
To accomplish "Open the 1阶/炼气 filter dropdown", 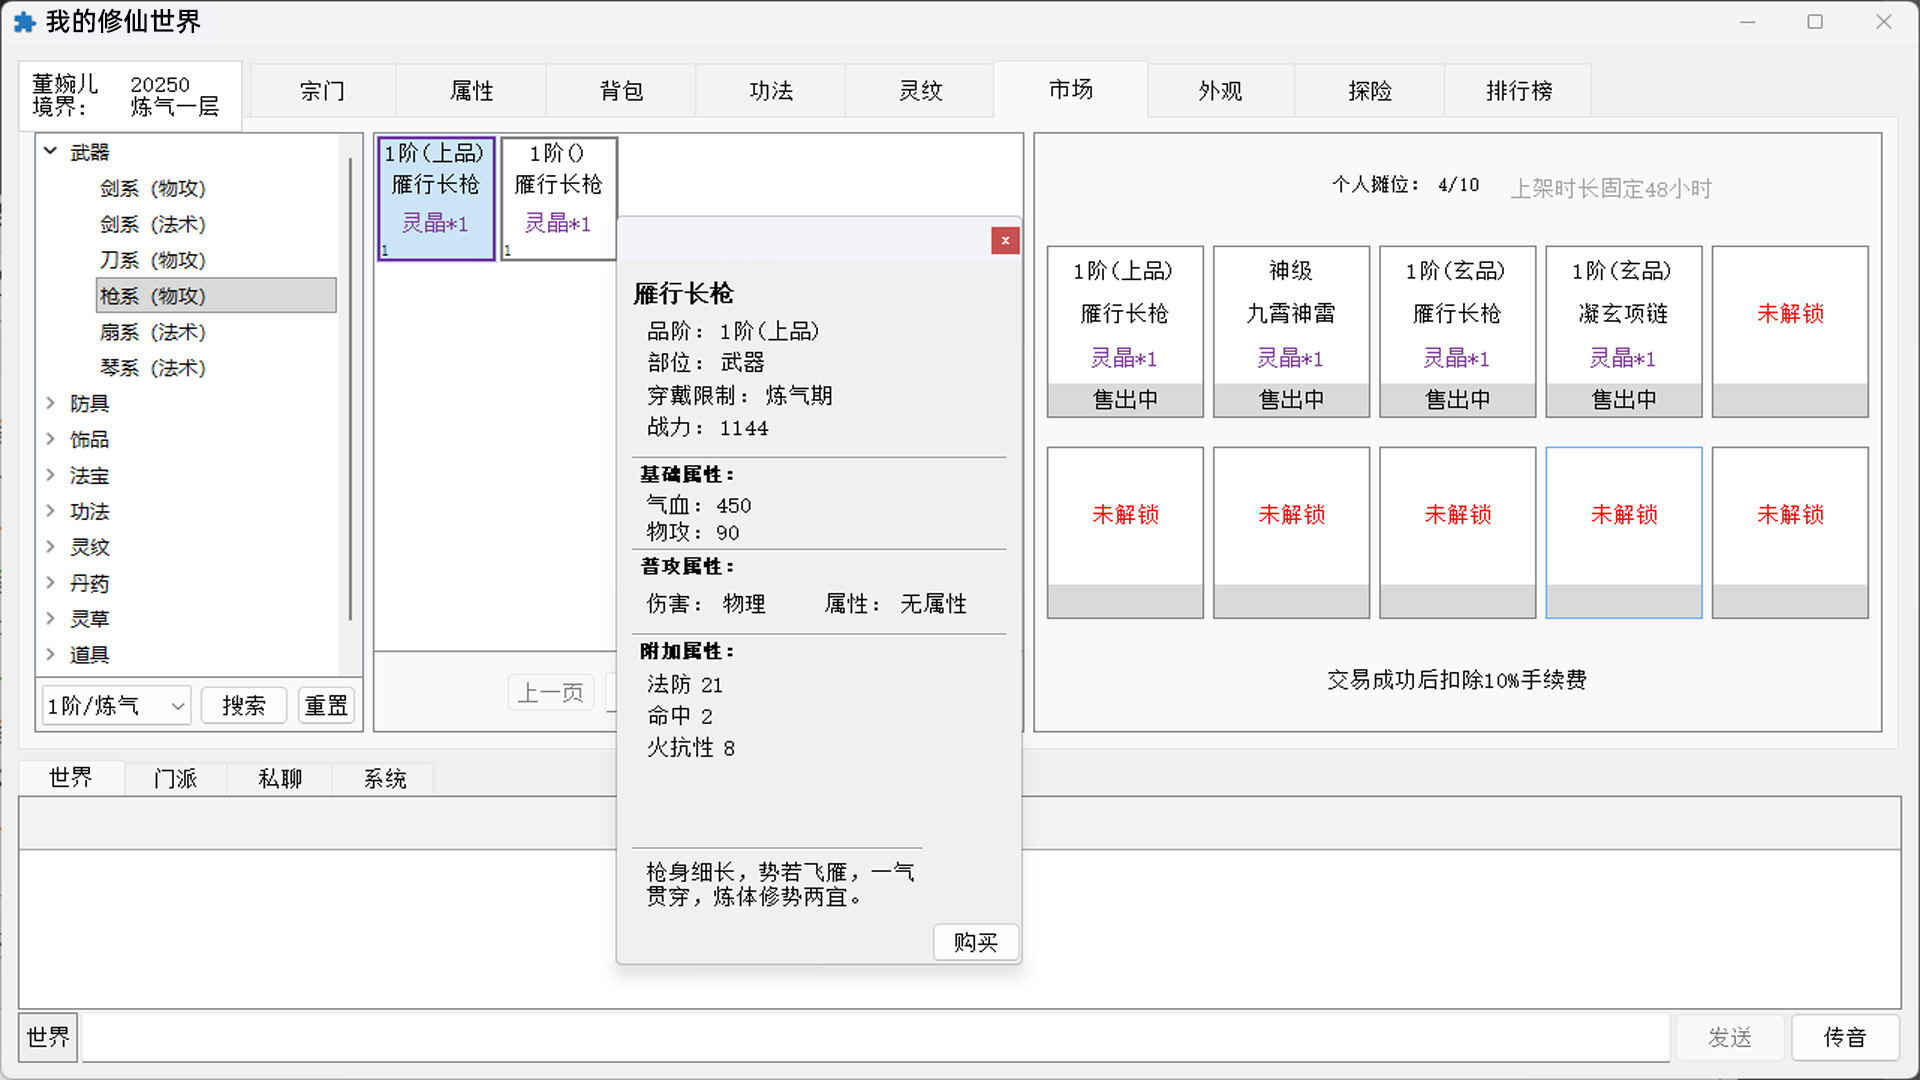I will pyautogui.click(x=113, y=705).
